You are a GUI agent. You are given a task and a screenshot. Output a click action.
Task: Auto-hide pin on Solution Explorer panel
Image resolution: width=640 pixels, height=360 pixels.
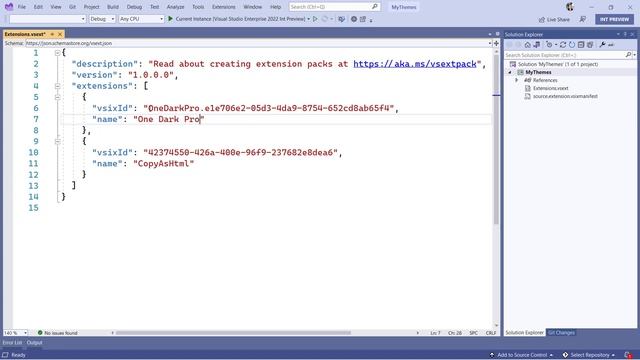pyautogui.click(x=625, y=34)
